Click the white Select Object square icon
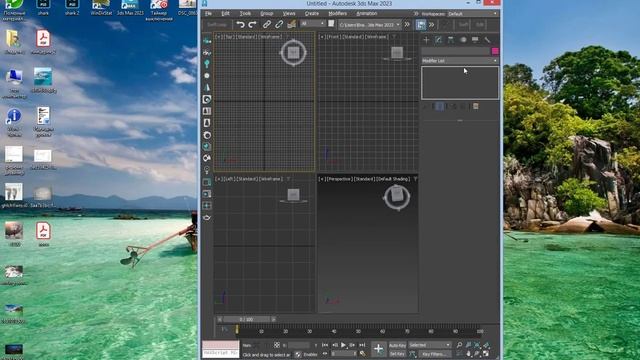 [331, 24]
